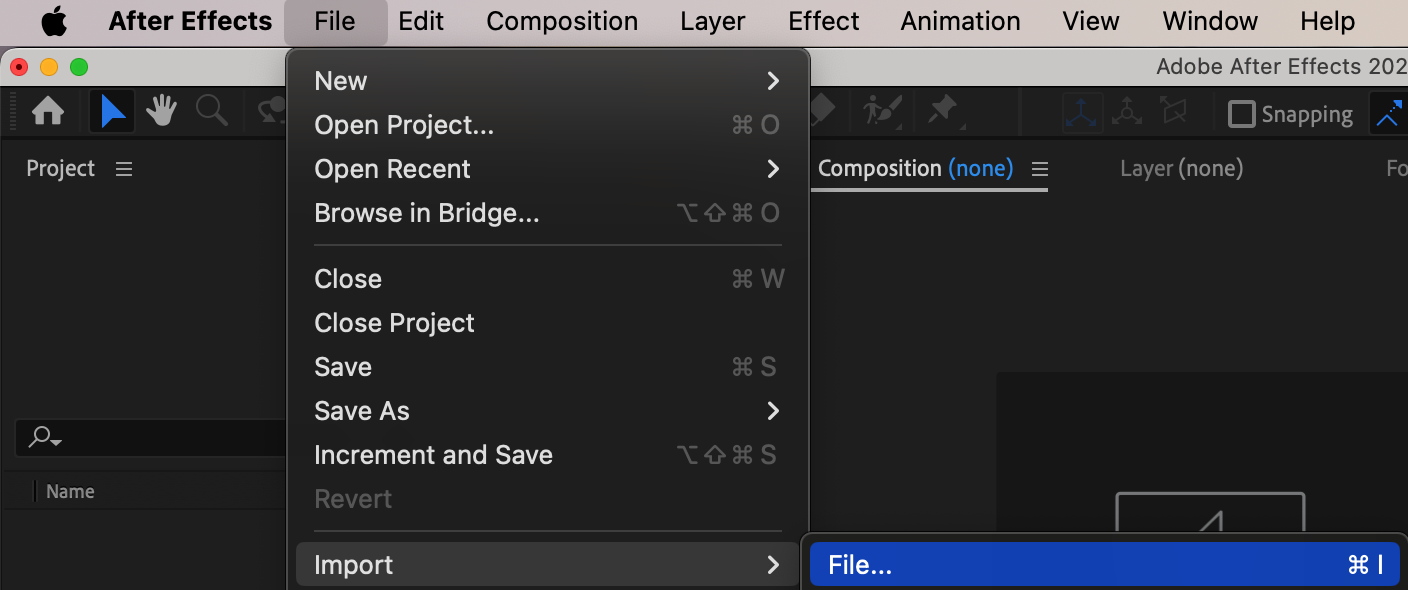Image resolution: width=1408 pixels, height=590 pixels.
Task: Open the Composition menu in menu bar
Action: 562,21
